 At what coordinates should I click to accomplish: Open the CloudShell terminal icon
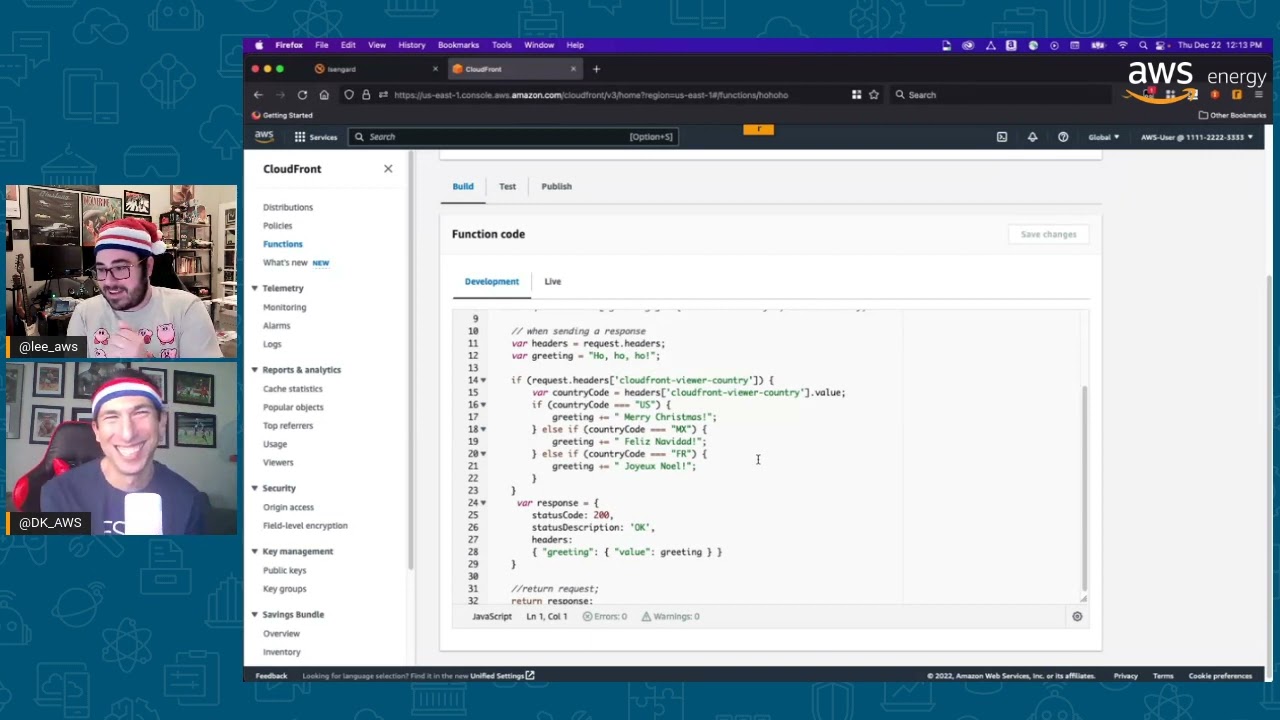point(1001,137)
